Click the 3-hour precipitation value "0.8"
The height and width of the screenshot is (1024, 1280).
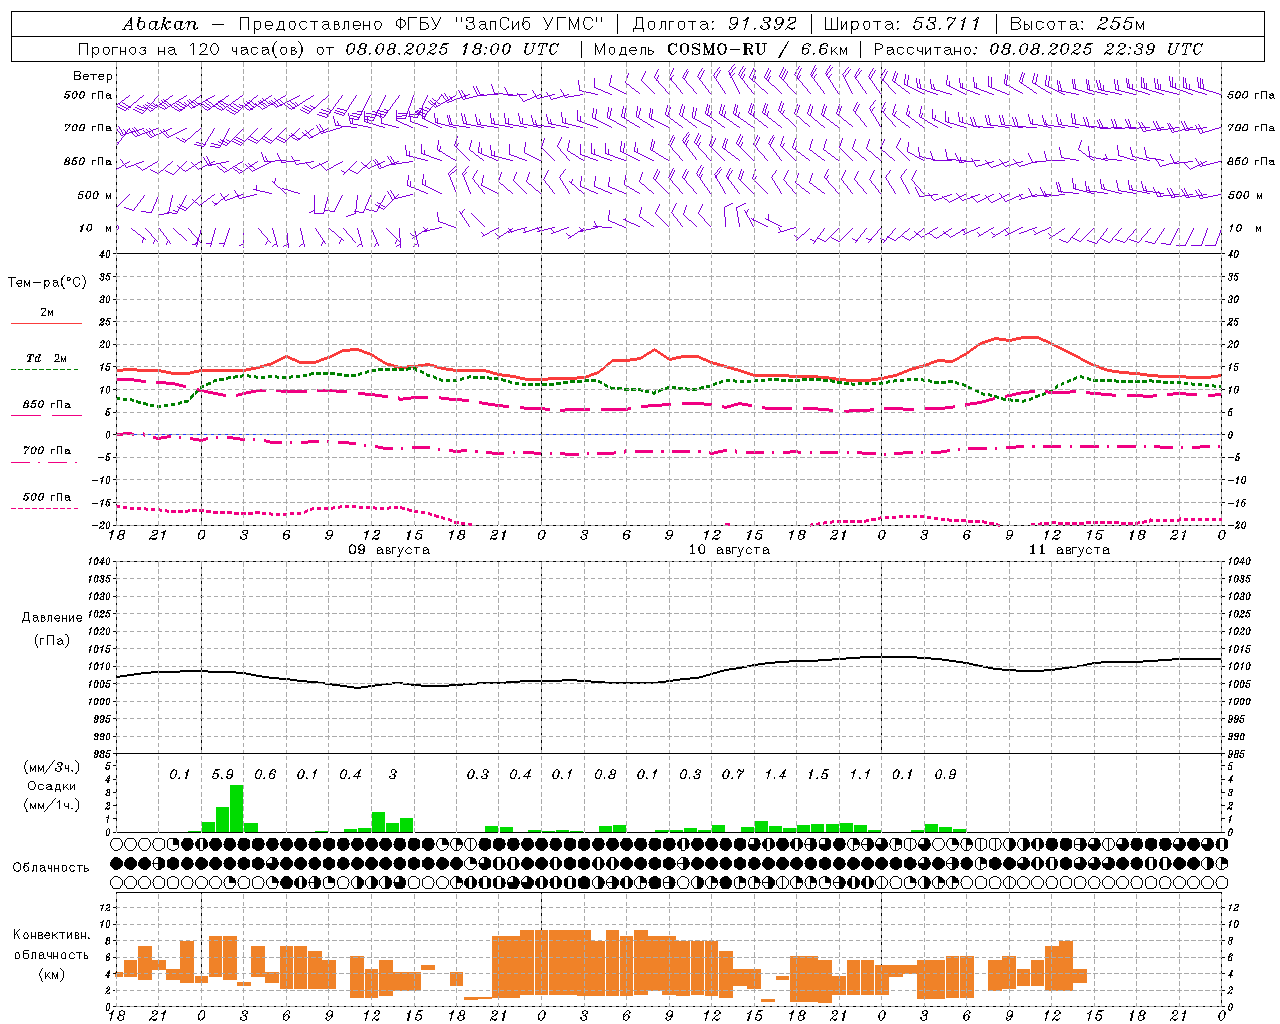point(605,775)
